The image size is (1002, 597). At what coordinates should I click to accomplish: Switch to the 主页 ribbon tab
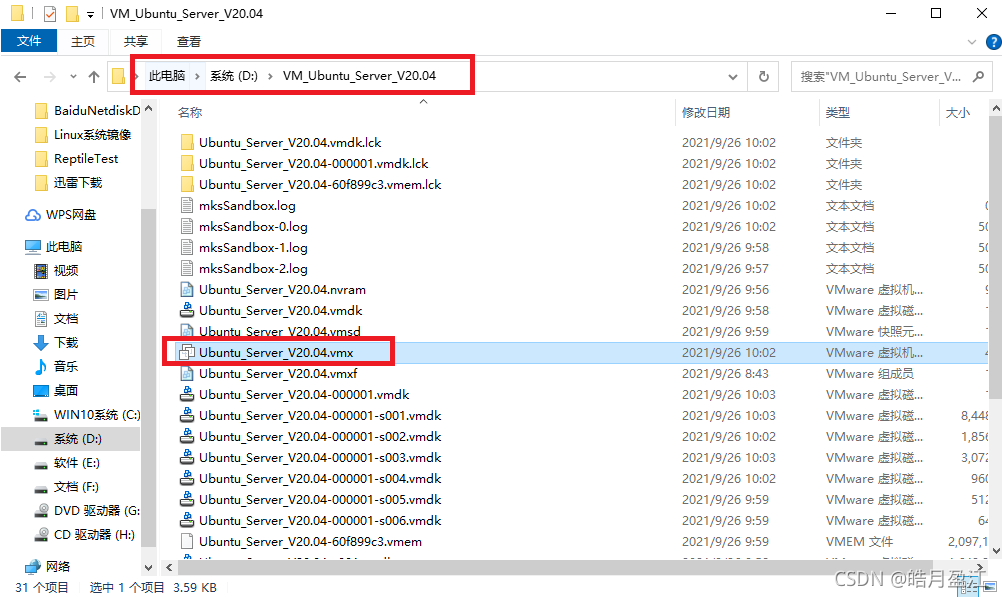83,42
